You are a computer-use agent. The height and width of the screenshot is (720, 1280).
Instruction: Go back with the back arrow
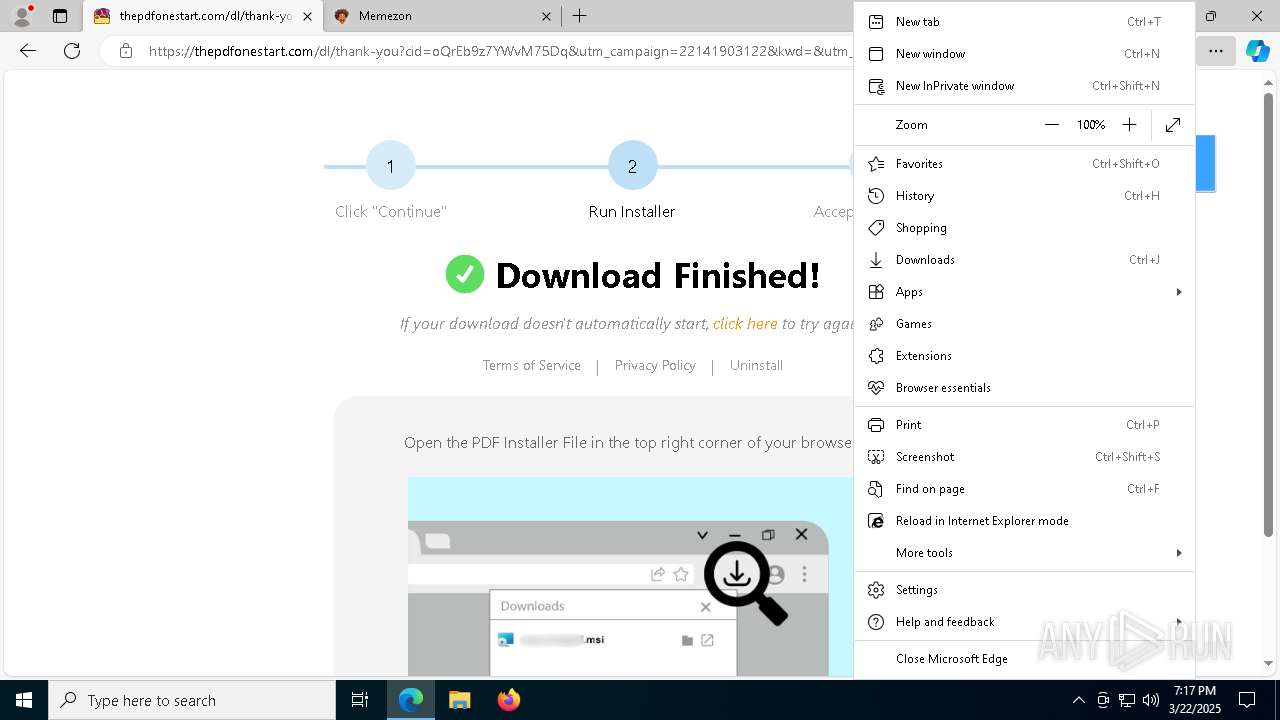[28, 51]
